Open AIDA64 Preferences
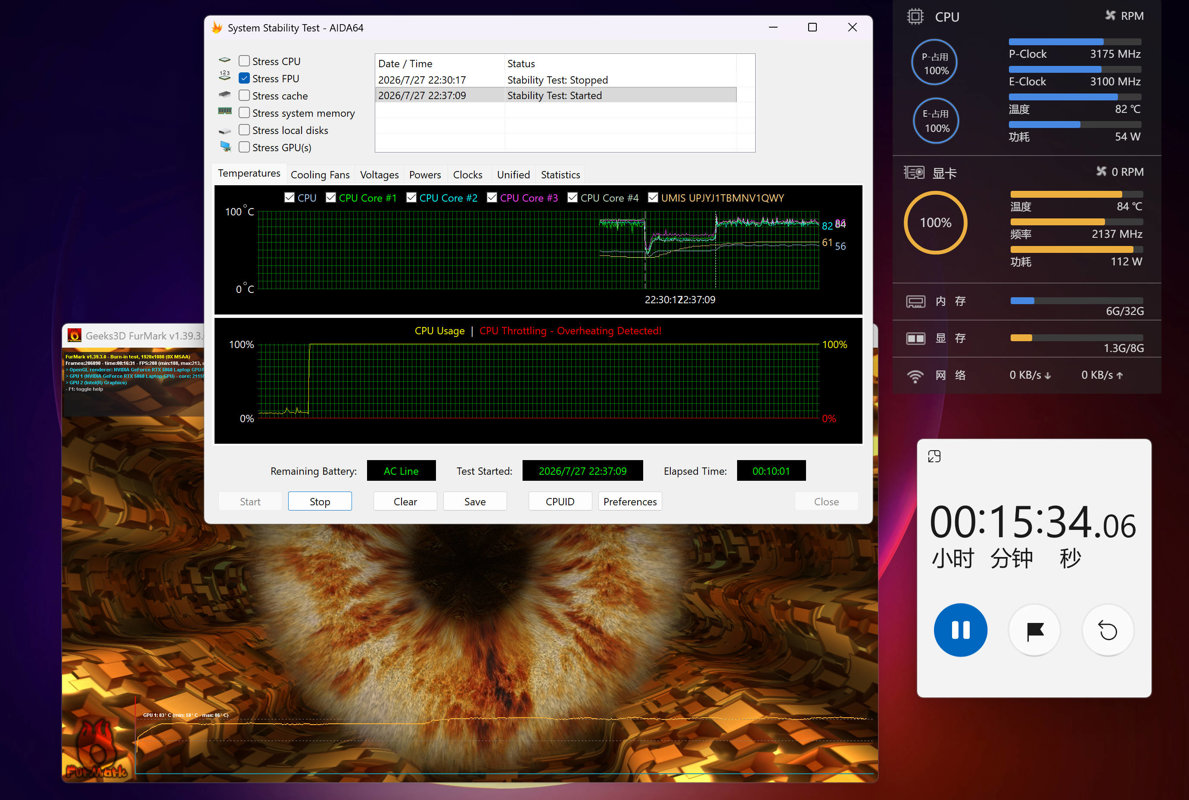The image size is (1189, 800). tap(629, 501)
